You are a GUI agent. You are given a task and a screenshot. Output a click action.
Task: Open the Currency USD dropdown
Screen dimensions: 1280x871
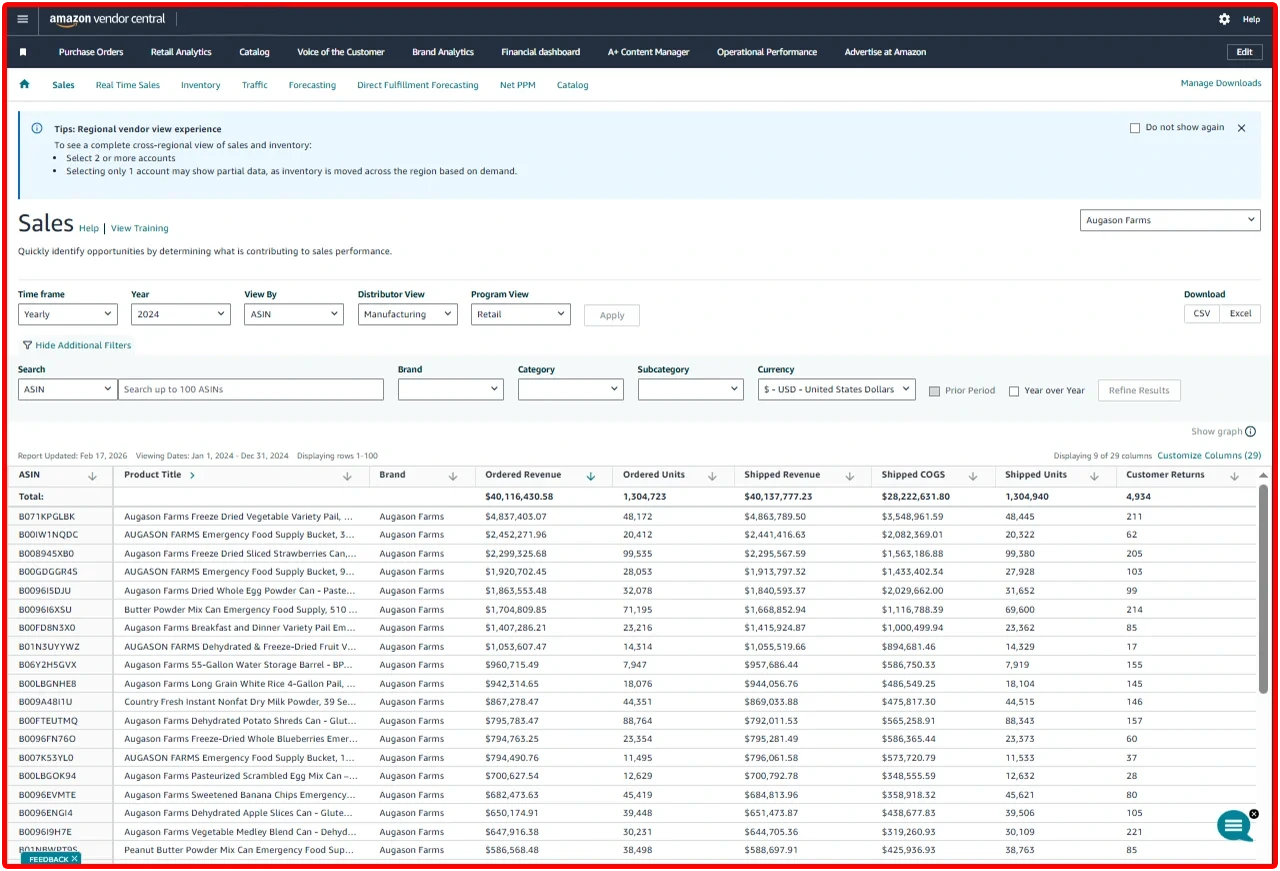point(836,389)
